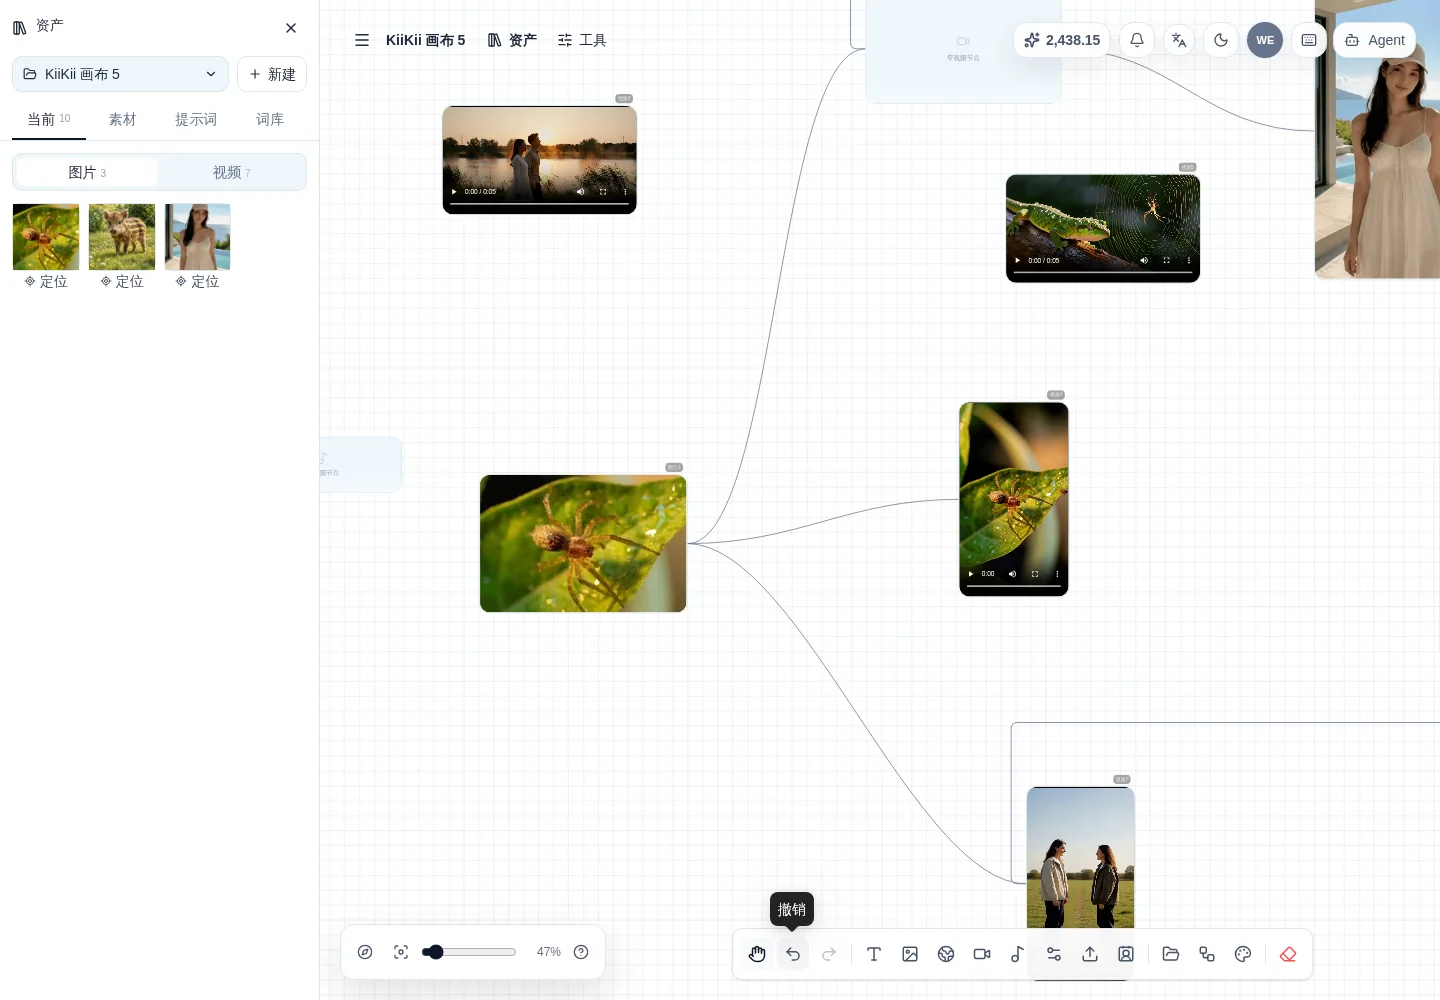1440x1000 pixels.
Task: Click the connected shapes workflow icon
Action: [1207, 954]
